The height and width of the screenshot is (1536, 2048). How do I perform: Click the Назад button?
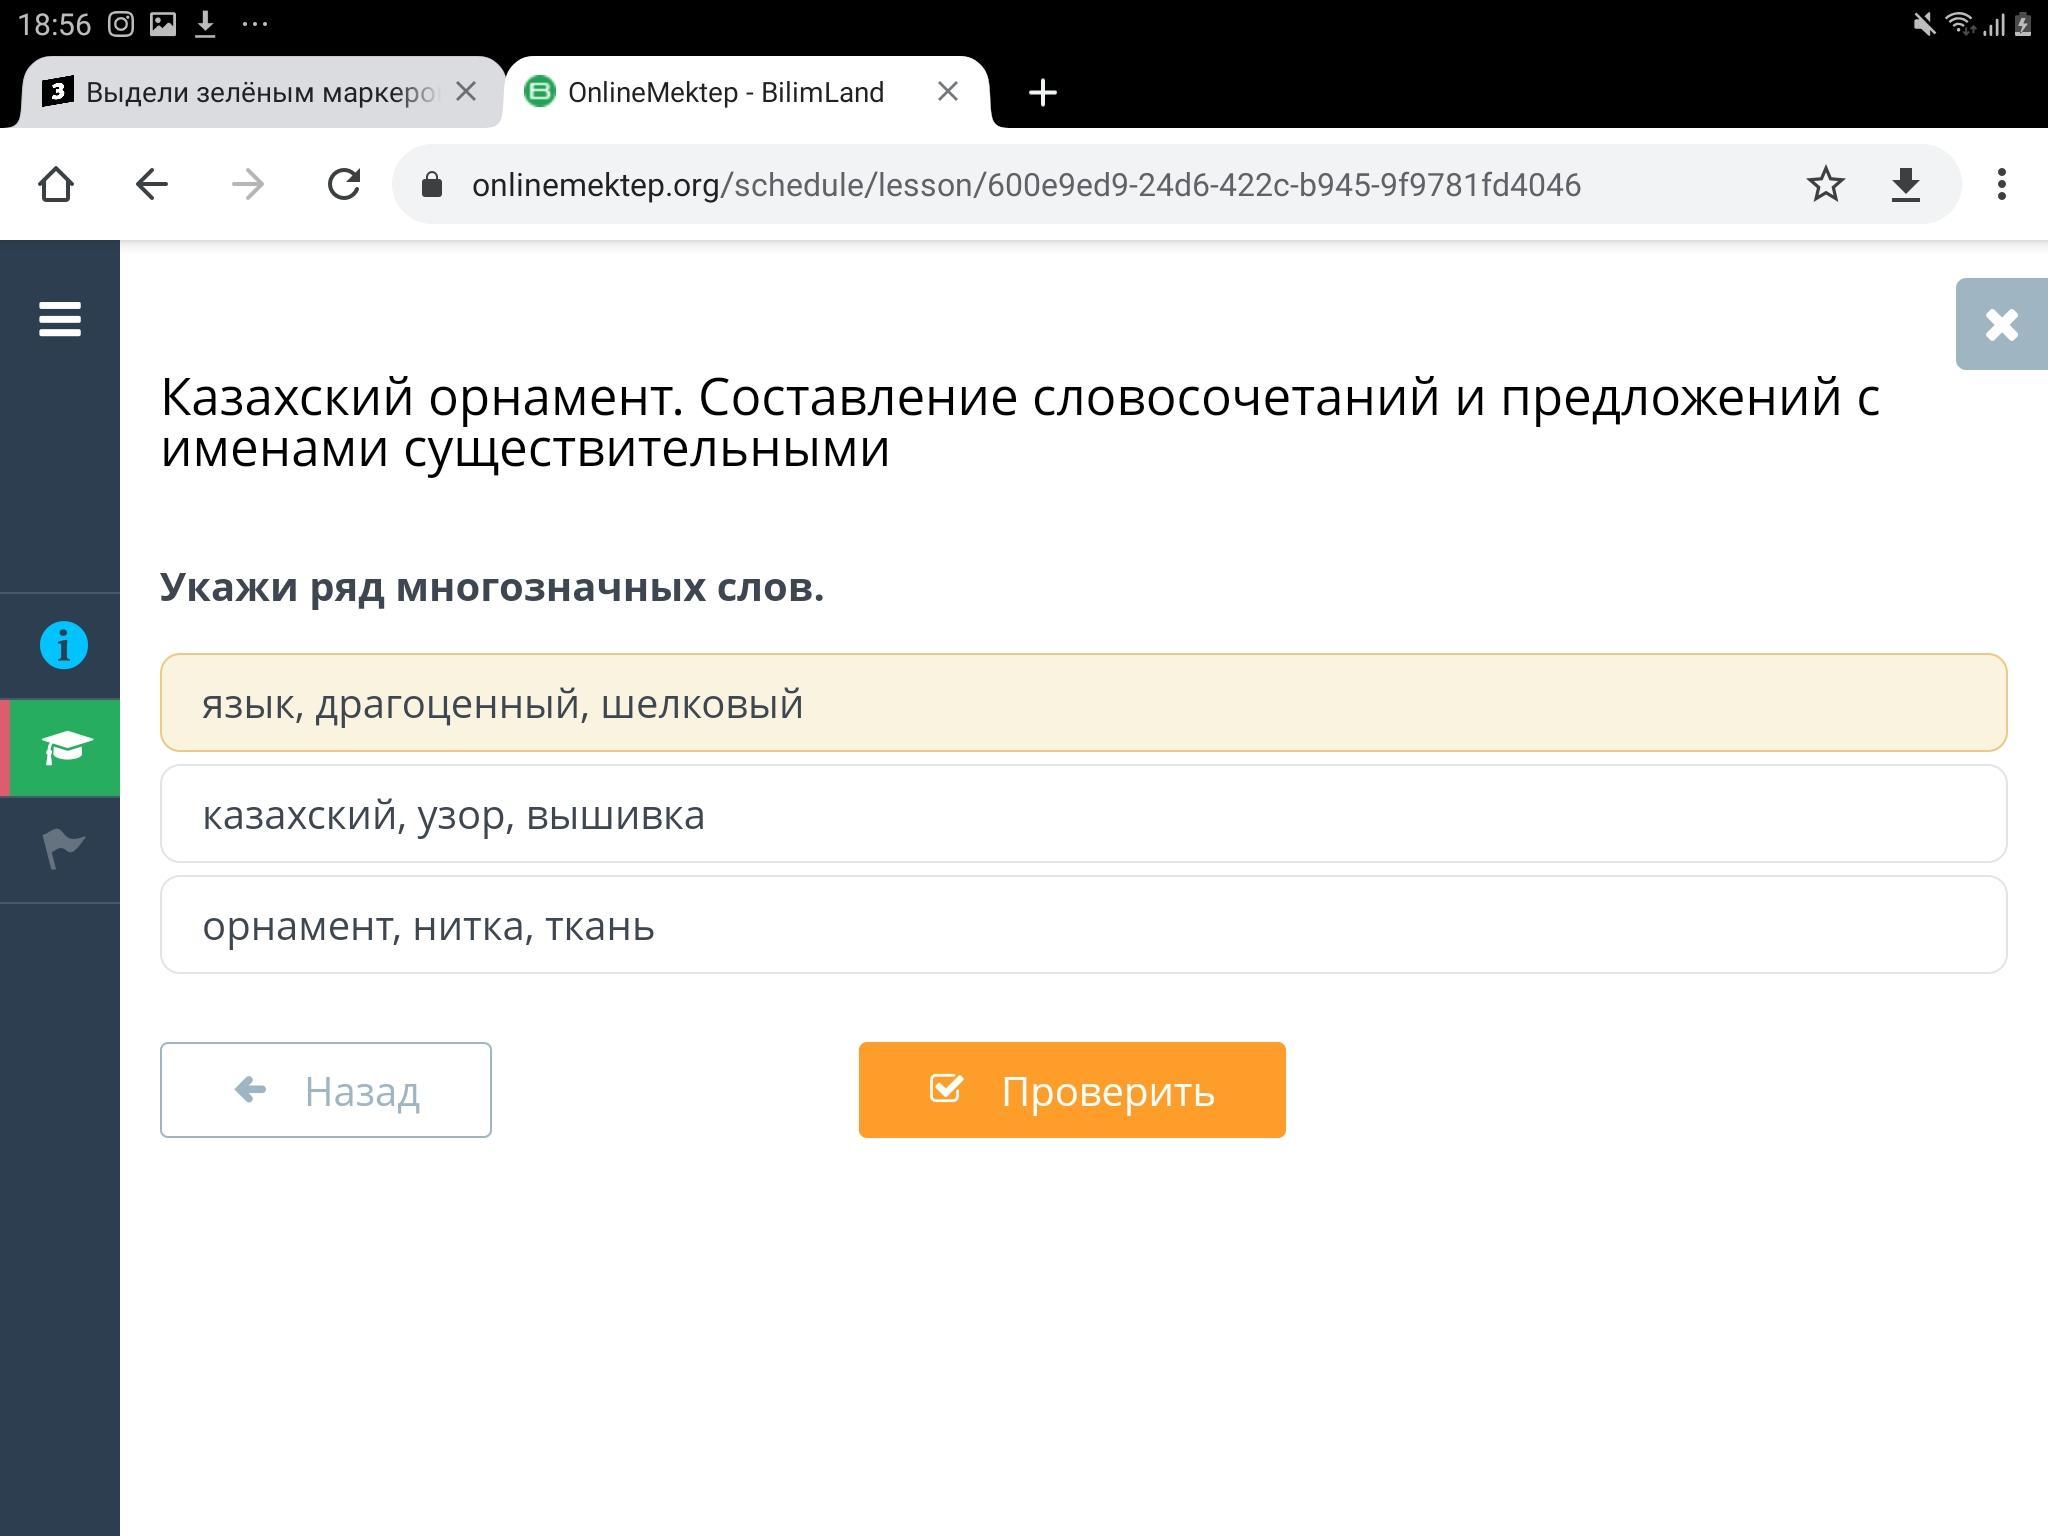coord(326,1090)
